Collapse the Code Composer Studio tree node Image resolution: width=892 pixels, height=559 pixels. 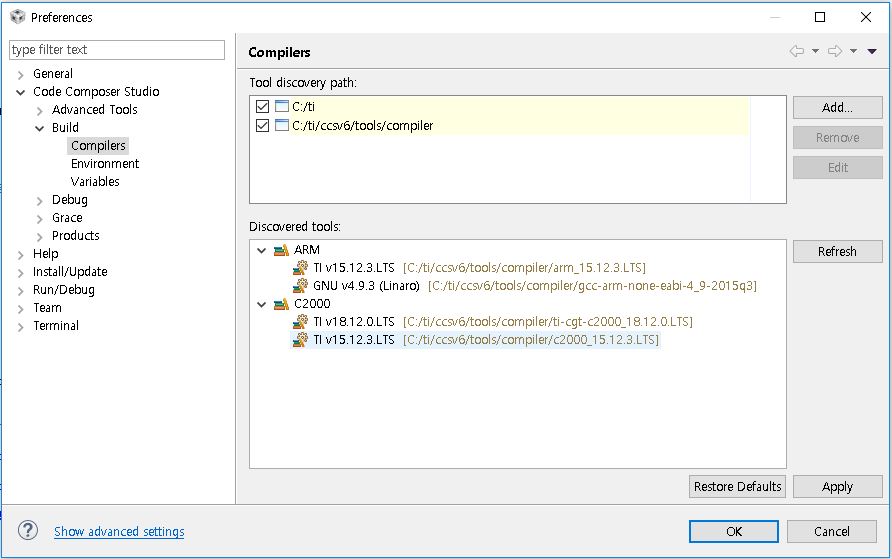21,92
